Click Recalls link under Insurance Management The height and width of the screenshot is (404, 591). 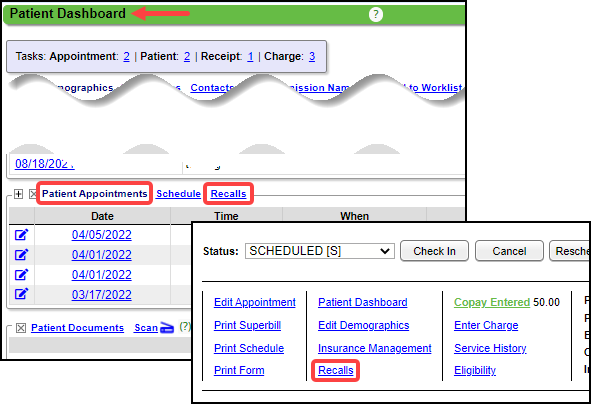point(336,370)
